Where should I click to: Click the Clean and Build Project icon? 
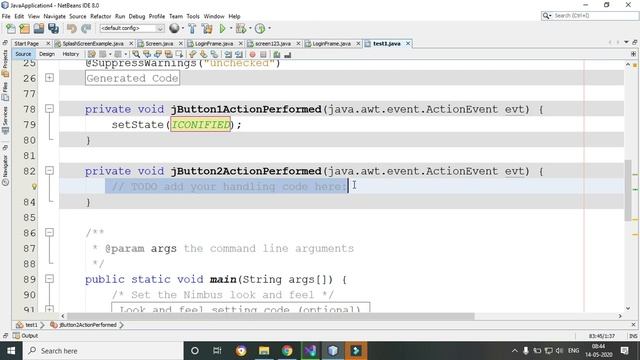tap(207, 29)
